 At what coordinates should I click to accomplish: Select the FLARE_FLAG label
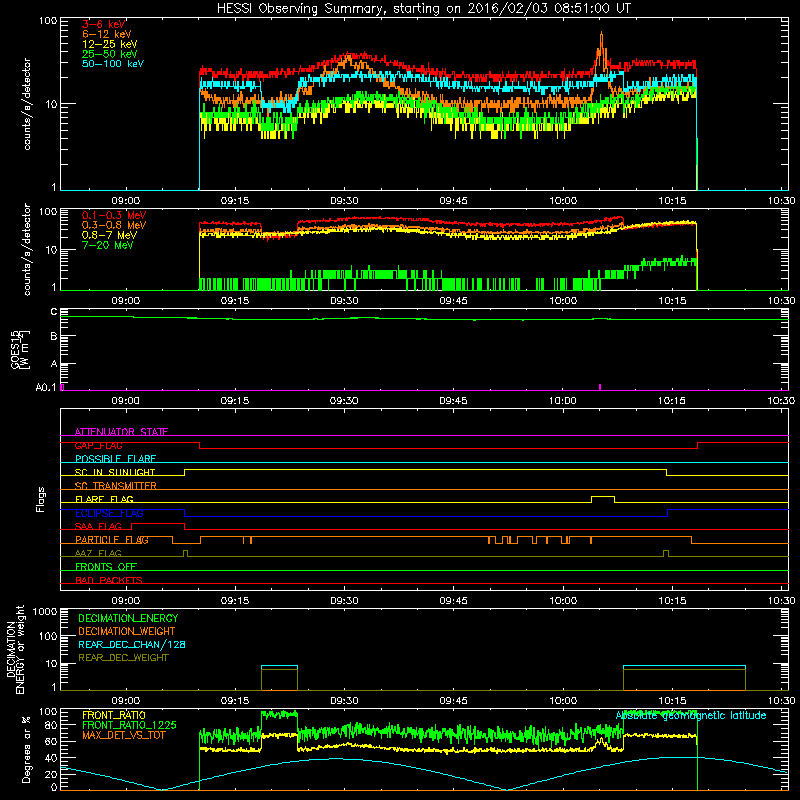tap(104, 499)
